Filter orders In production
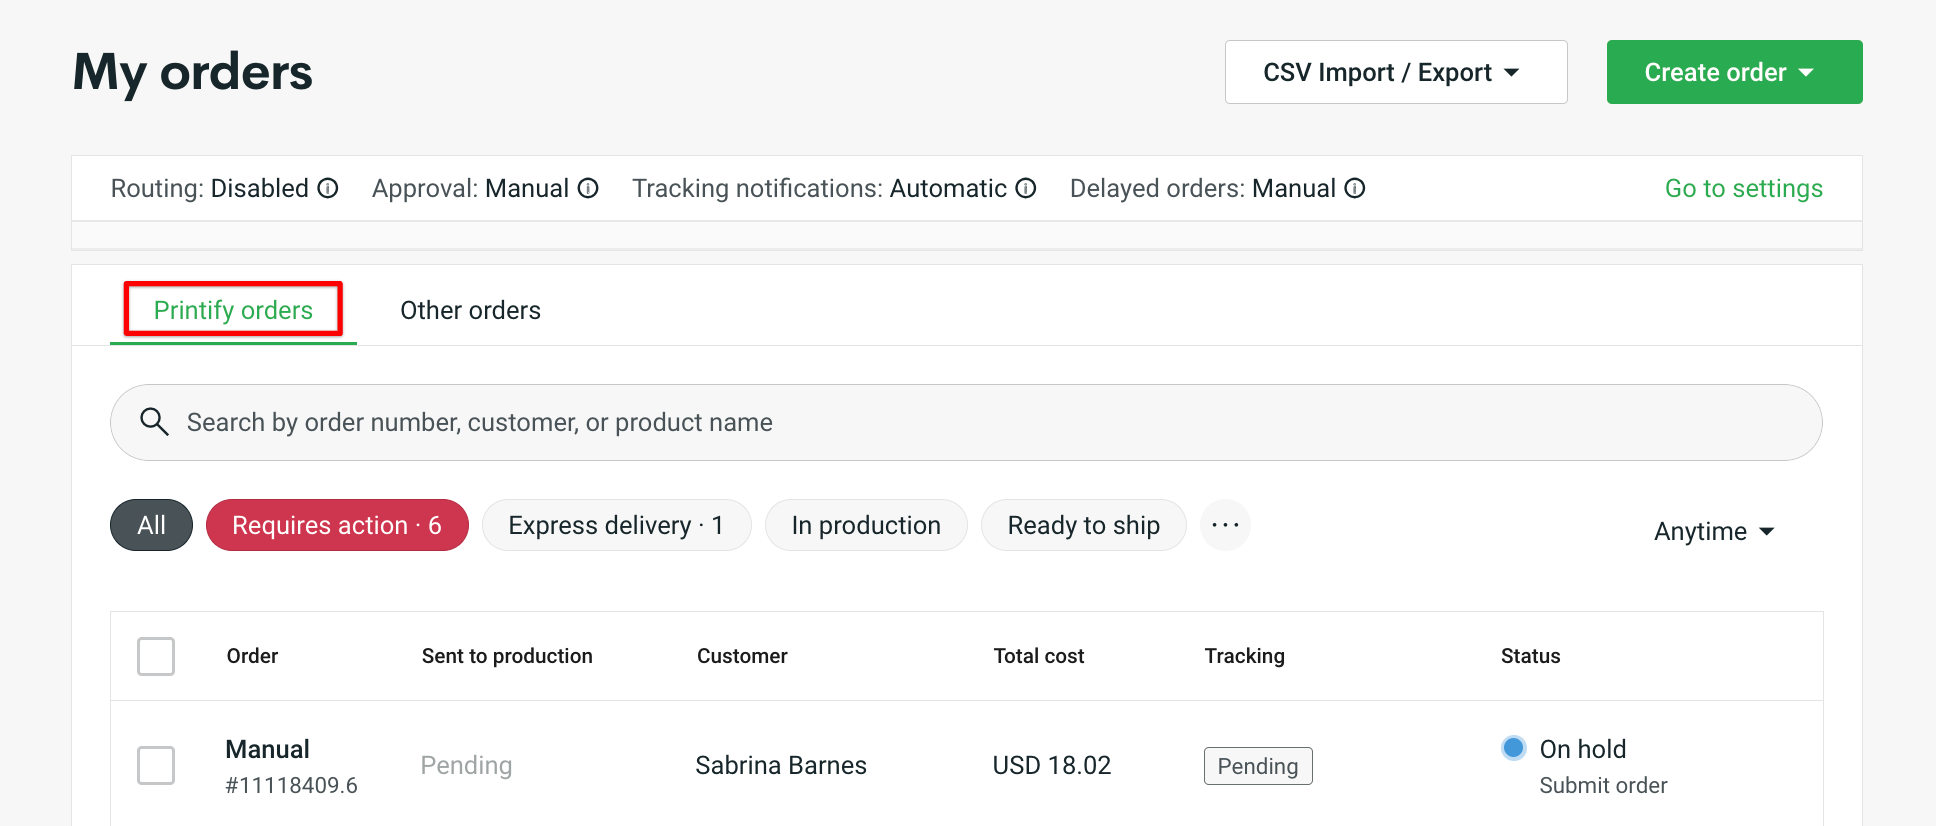Screen dimensions: 1936x826 [866, 525]
